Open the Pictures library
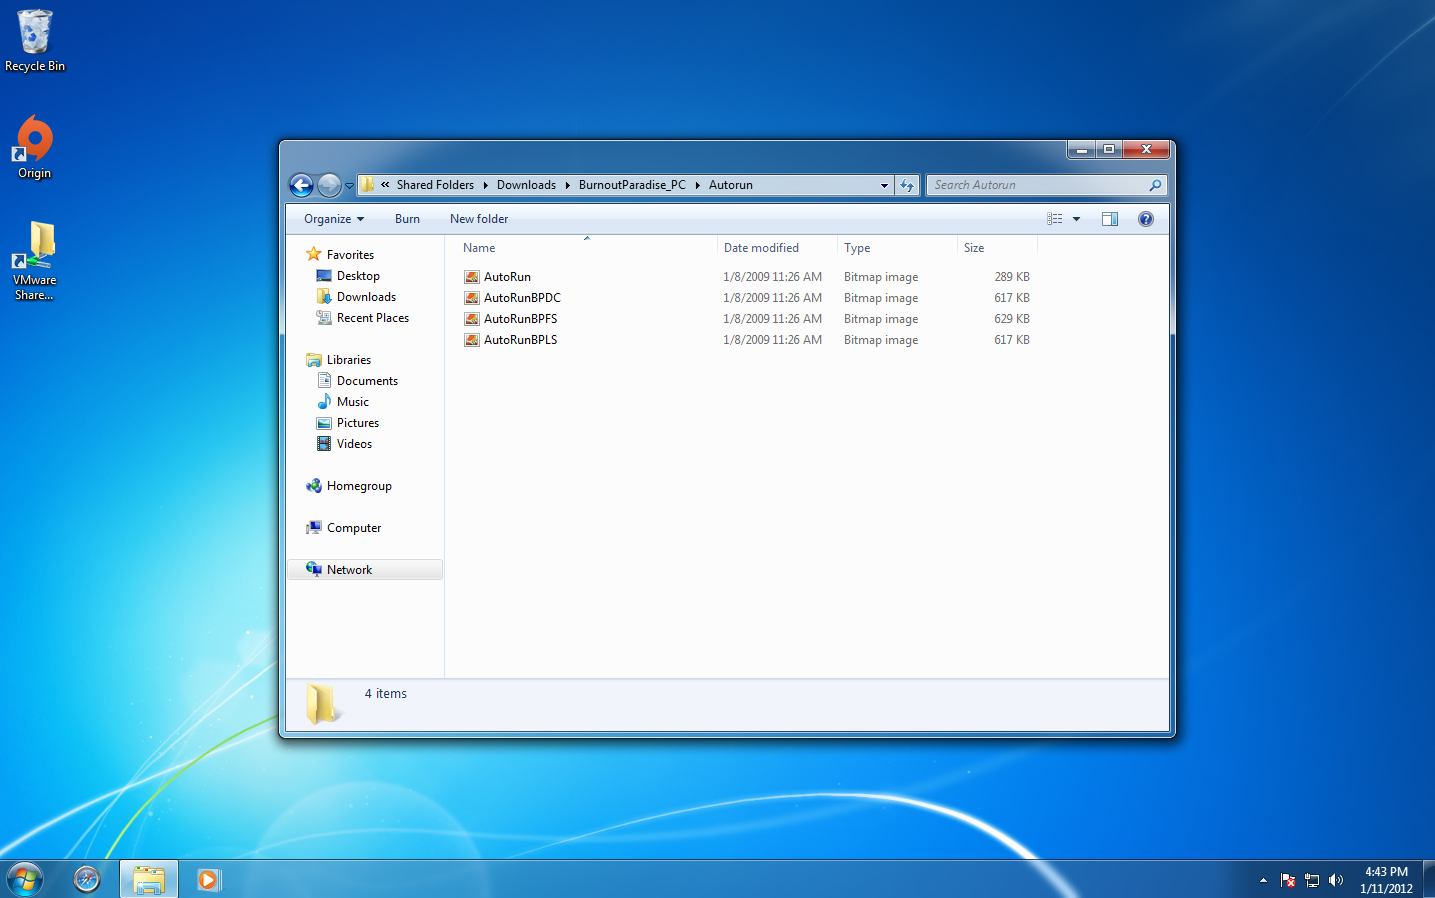 [x=357, y=423]
